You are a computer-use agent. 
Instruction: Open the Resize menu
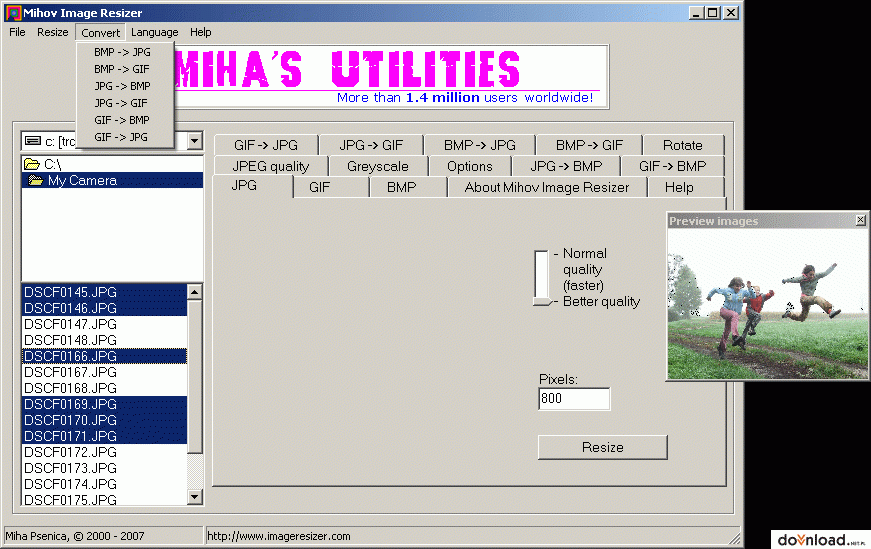tap(52, 32)
